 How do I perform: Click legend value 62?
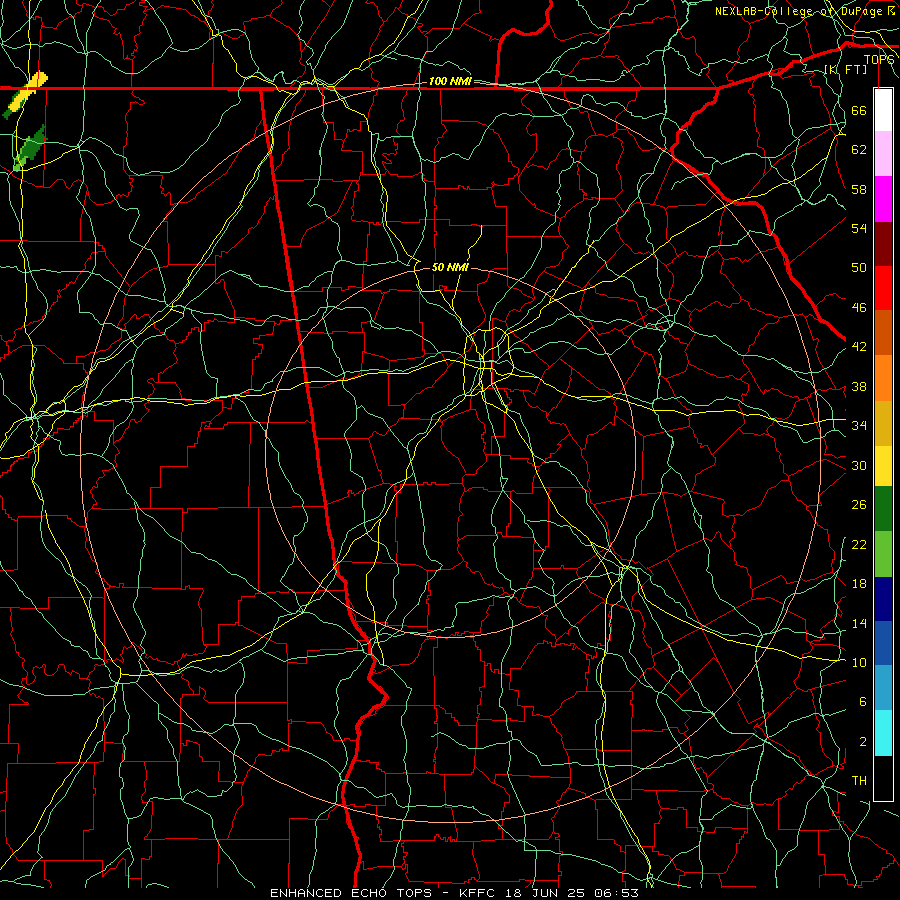[859, 150]
